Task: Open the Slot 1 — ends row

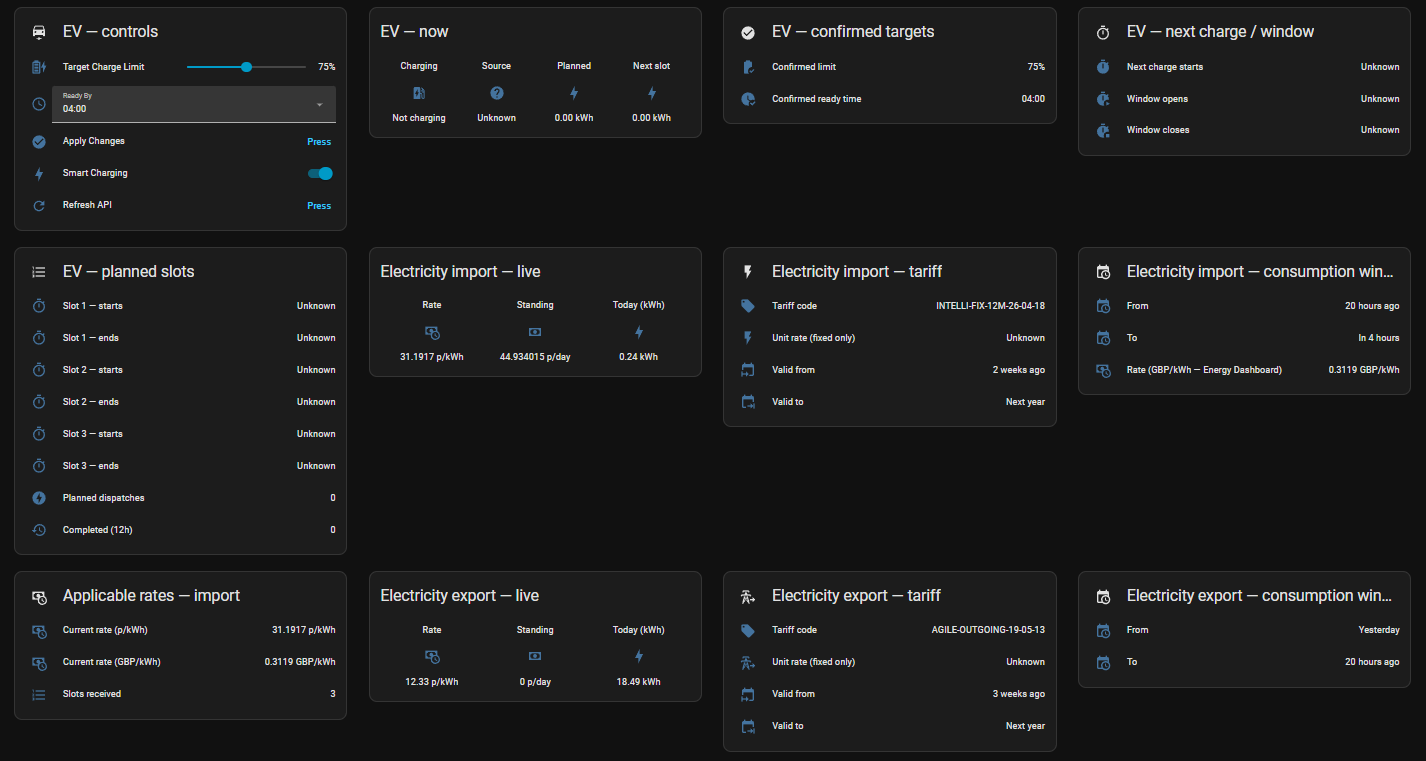Action: [181, 338]
